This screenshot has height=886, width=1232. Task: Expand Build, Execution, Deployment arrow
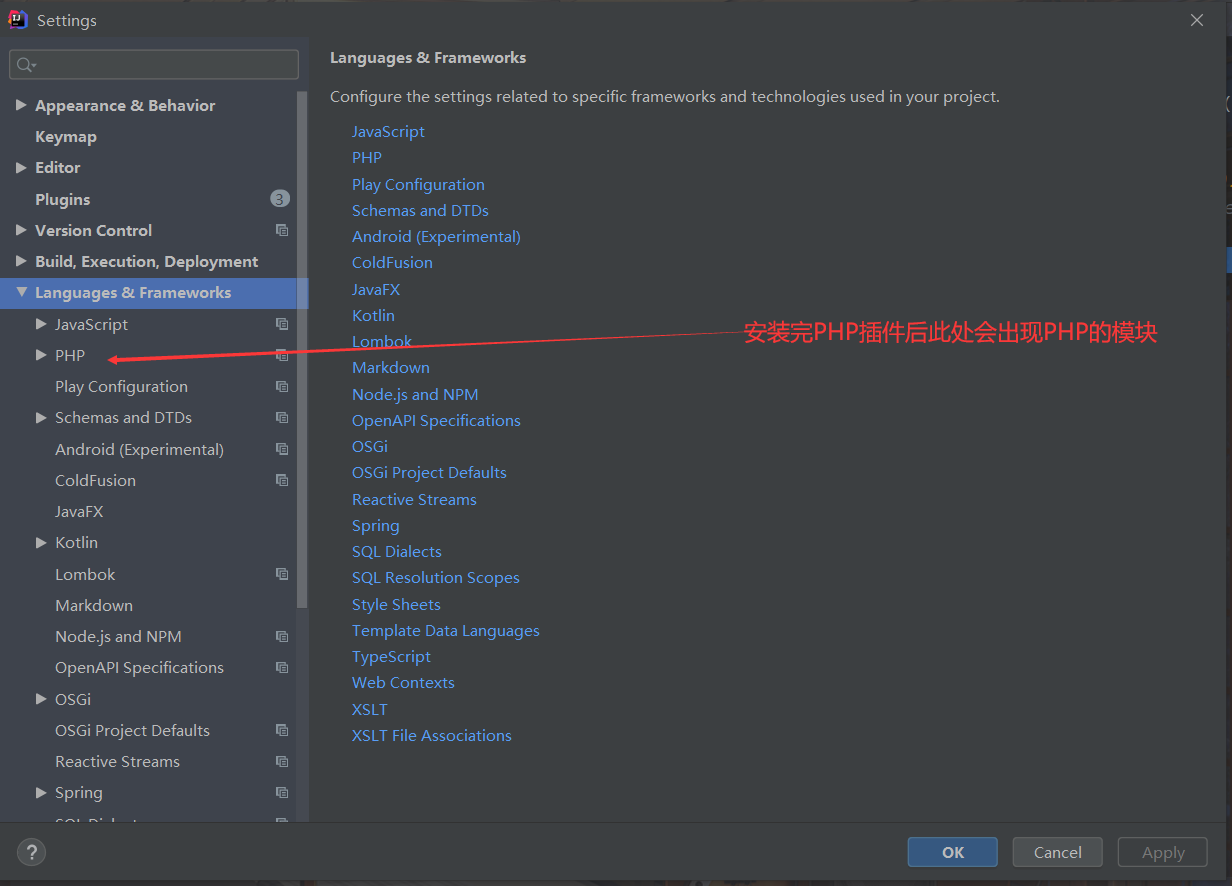[x=21, y=261]
